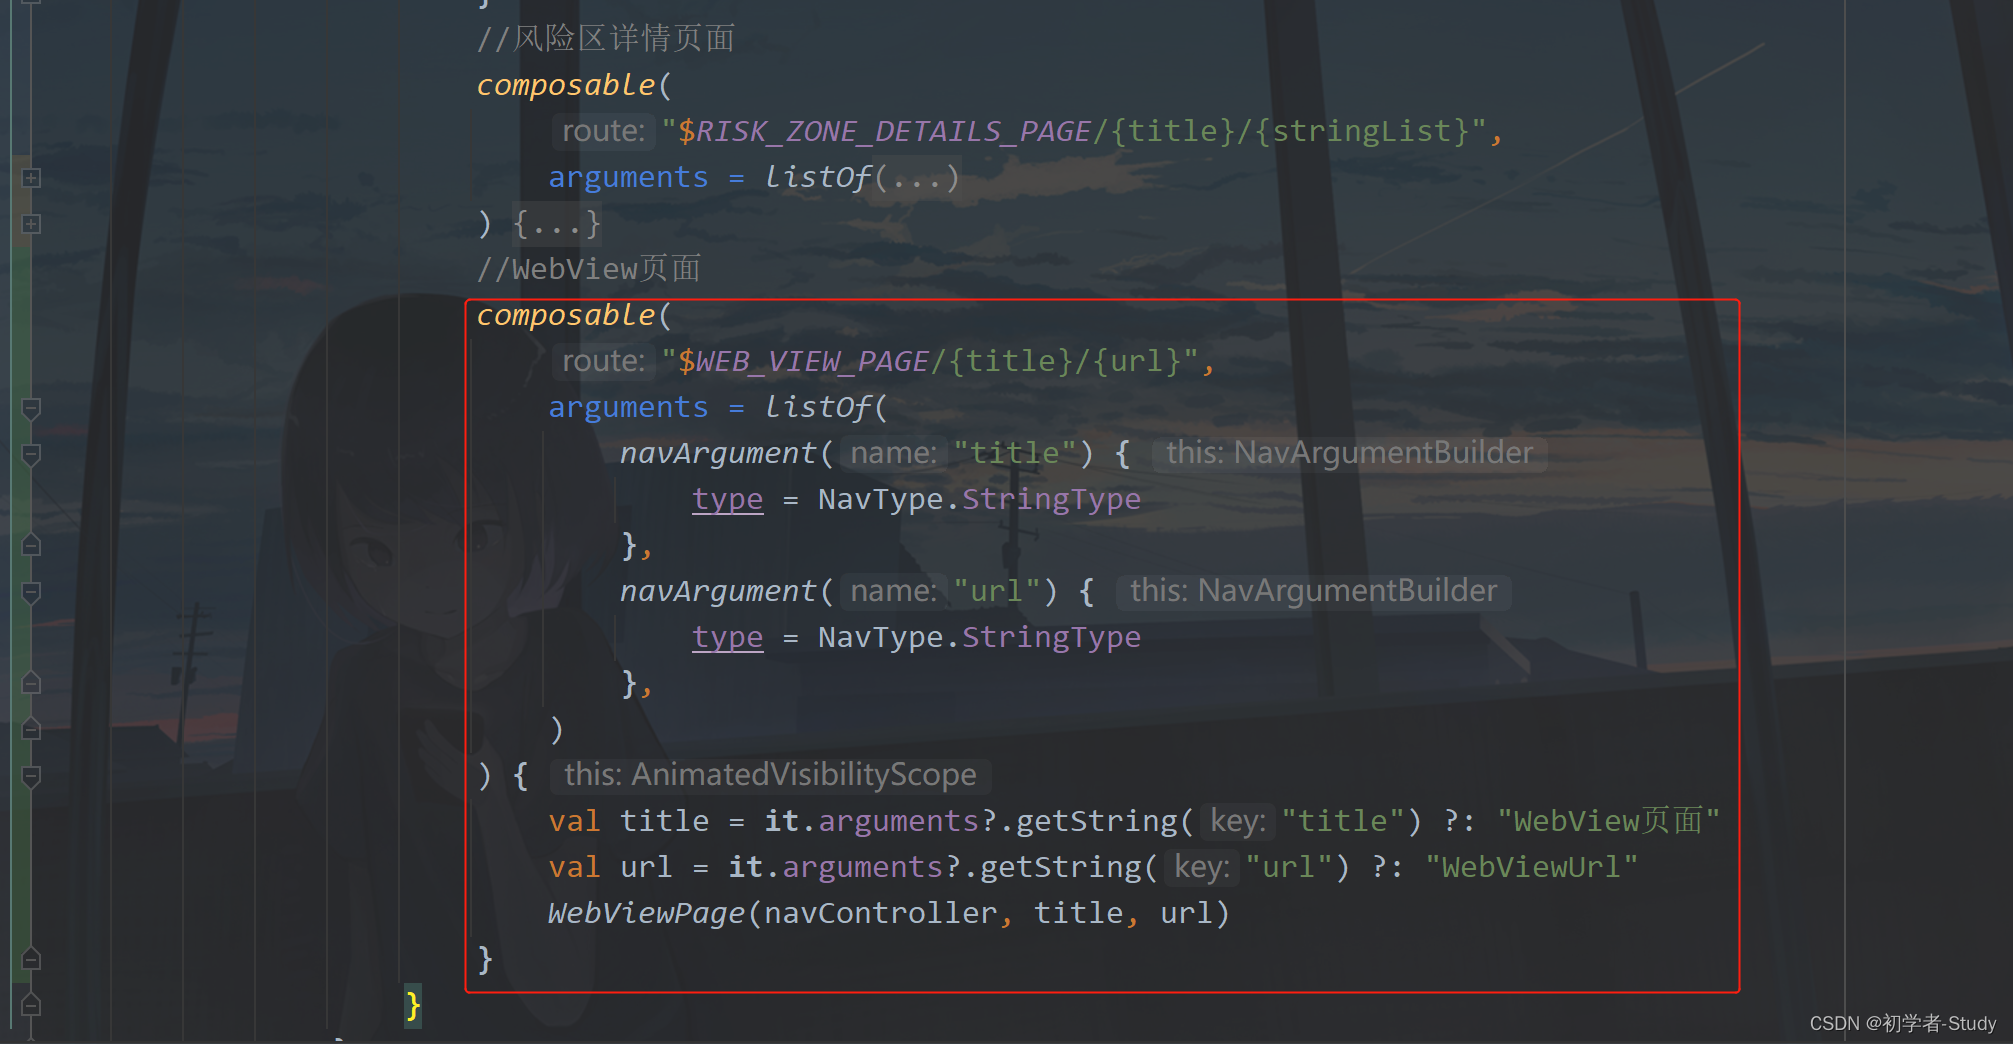
Task: Click 'composable' above the WEB_VIEW_PAGE route
Action: click(x=566, y=316)
